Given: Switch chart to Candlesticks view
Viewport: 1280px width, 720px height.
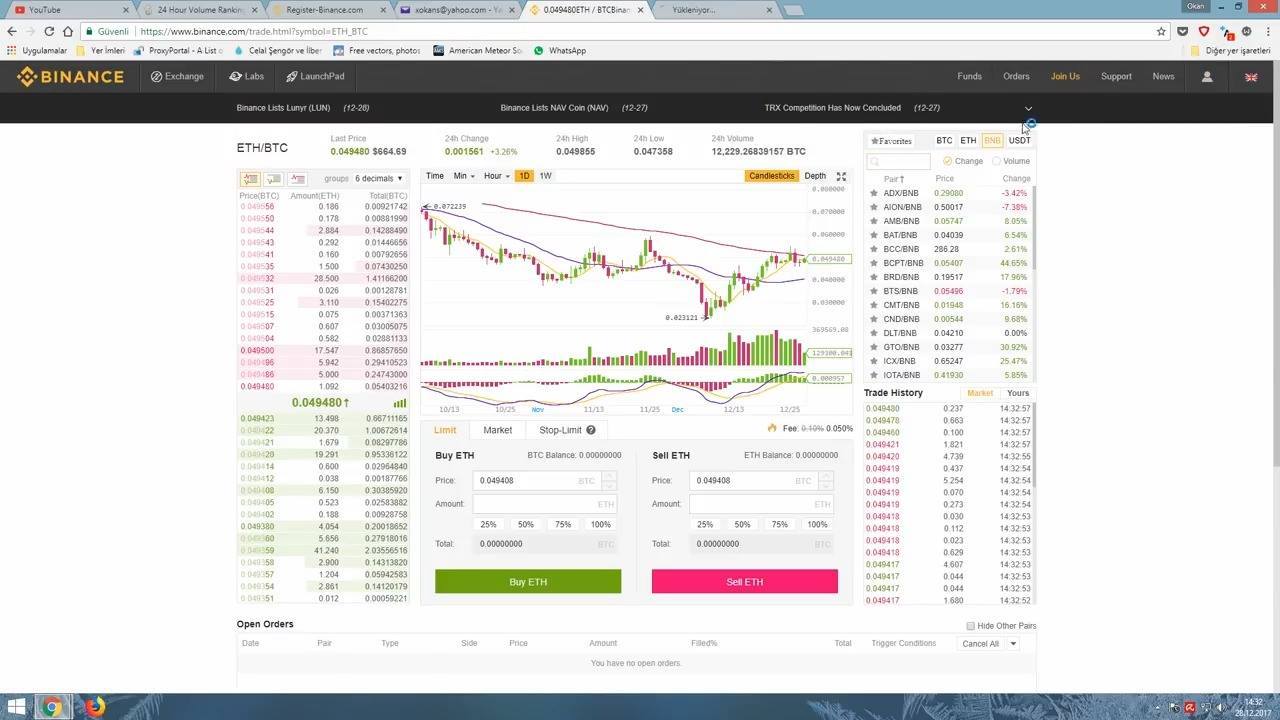Looking at the screenshot, I should click(771, 176).
